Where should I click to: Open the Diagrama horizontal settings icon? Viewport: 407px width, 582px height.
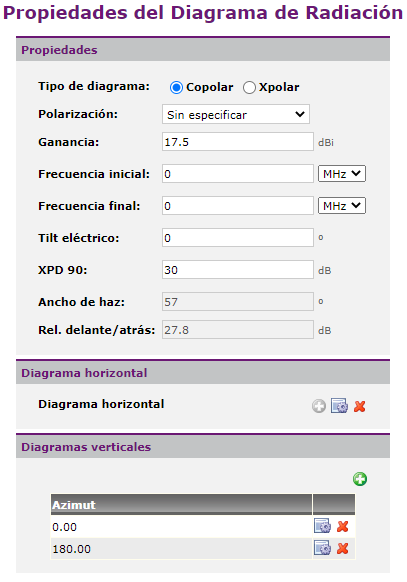[x=339, y=406]
